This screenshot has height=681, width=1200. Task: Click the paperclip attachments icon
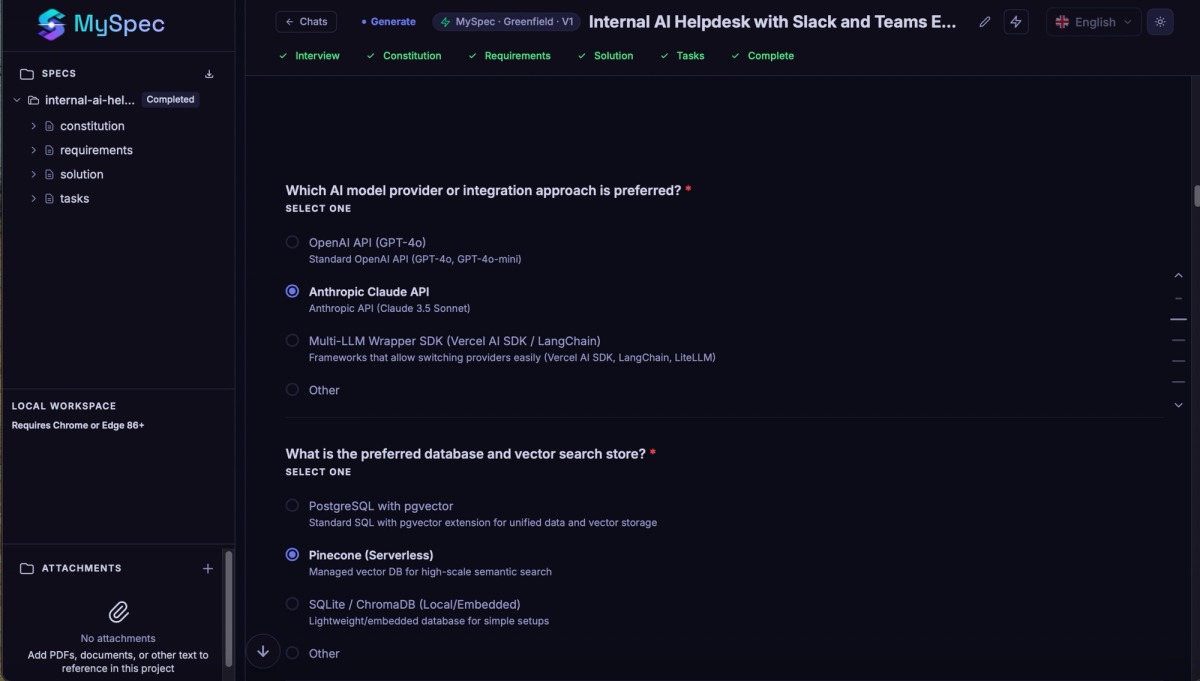[118, 611]
